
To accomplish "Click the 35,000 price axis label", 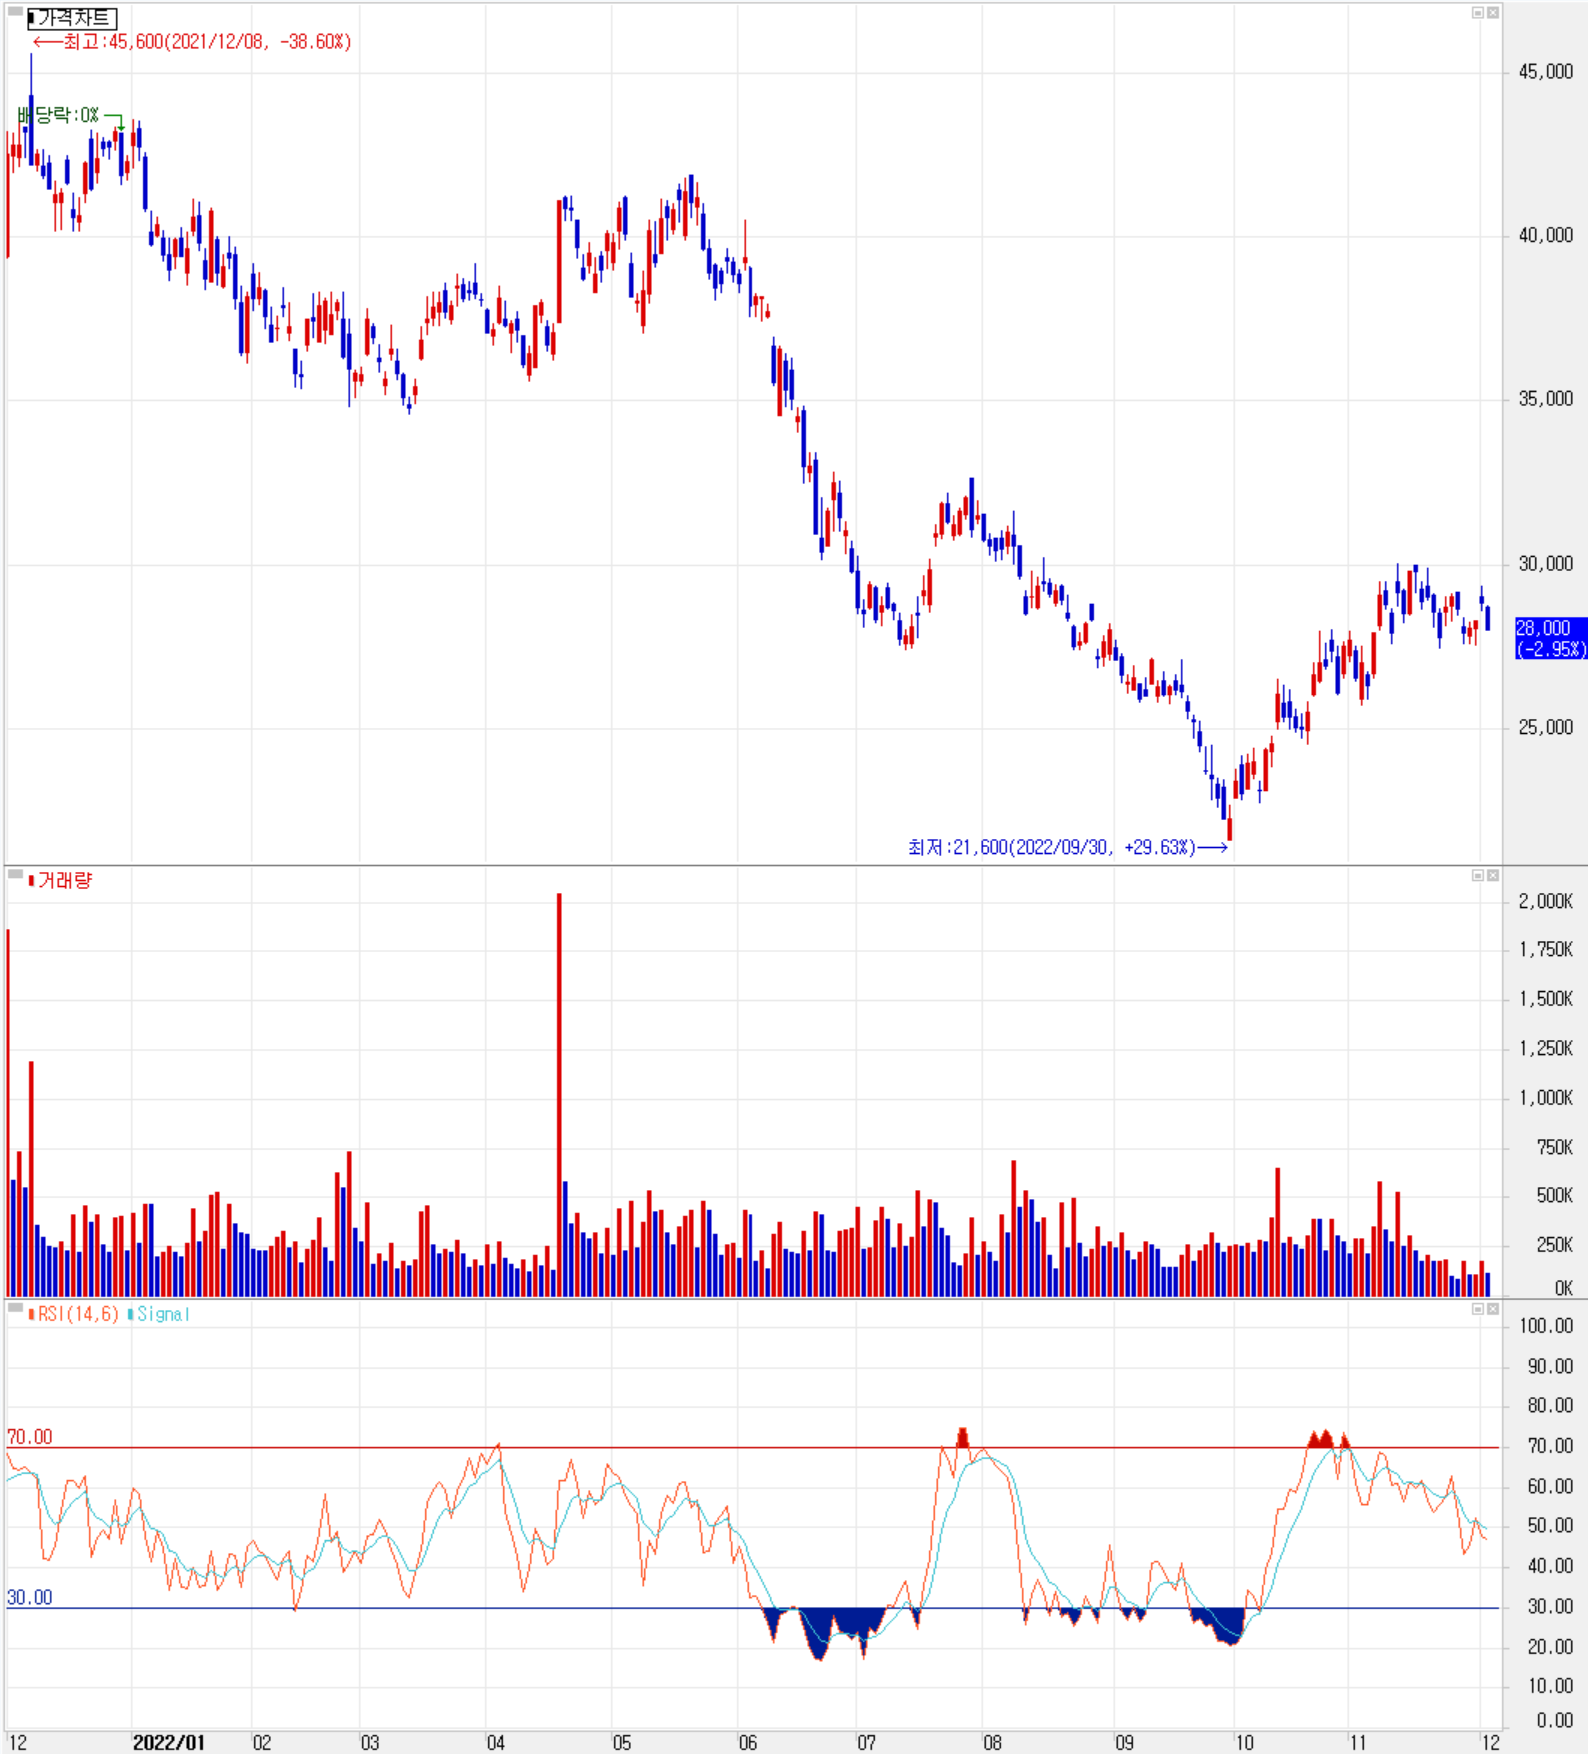I will pos(1545,398).
